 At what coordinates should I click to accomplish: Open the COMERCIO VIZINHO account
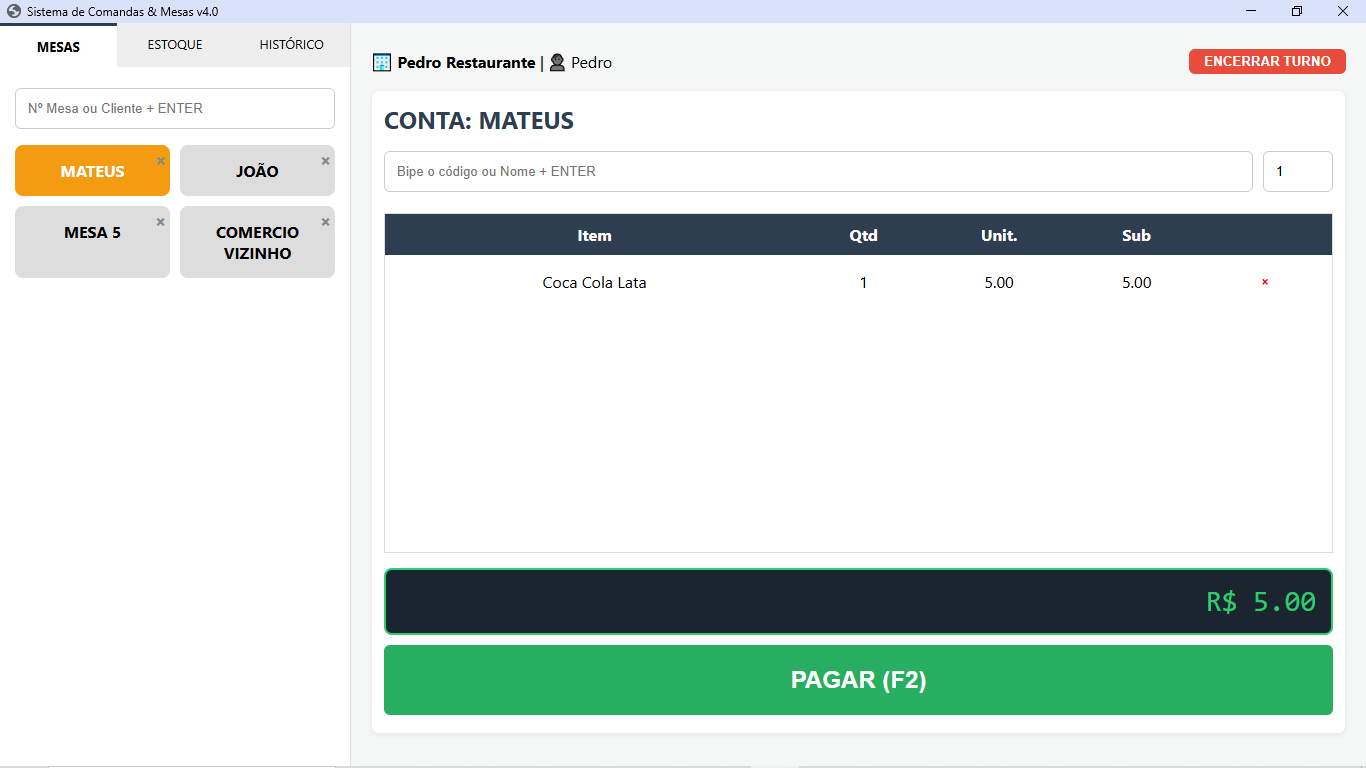point(257,242)
